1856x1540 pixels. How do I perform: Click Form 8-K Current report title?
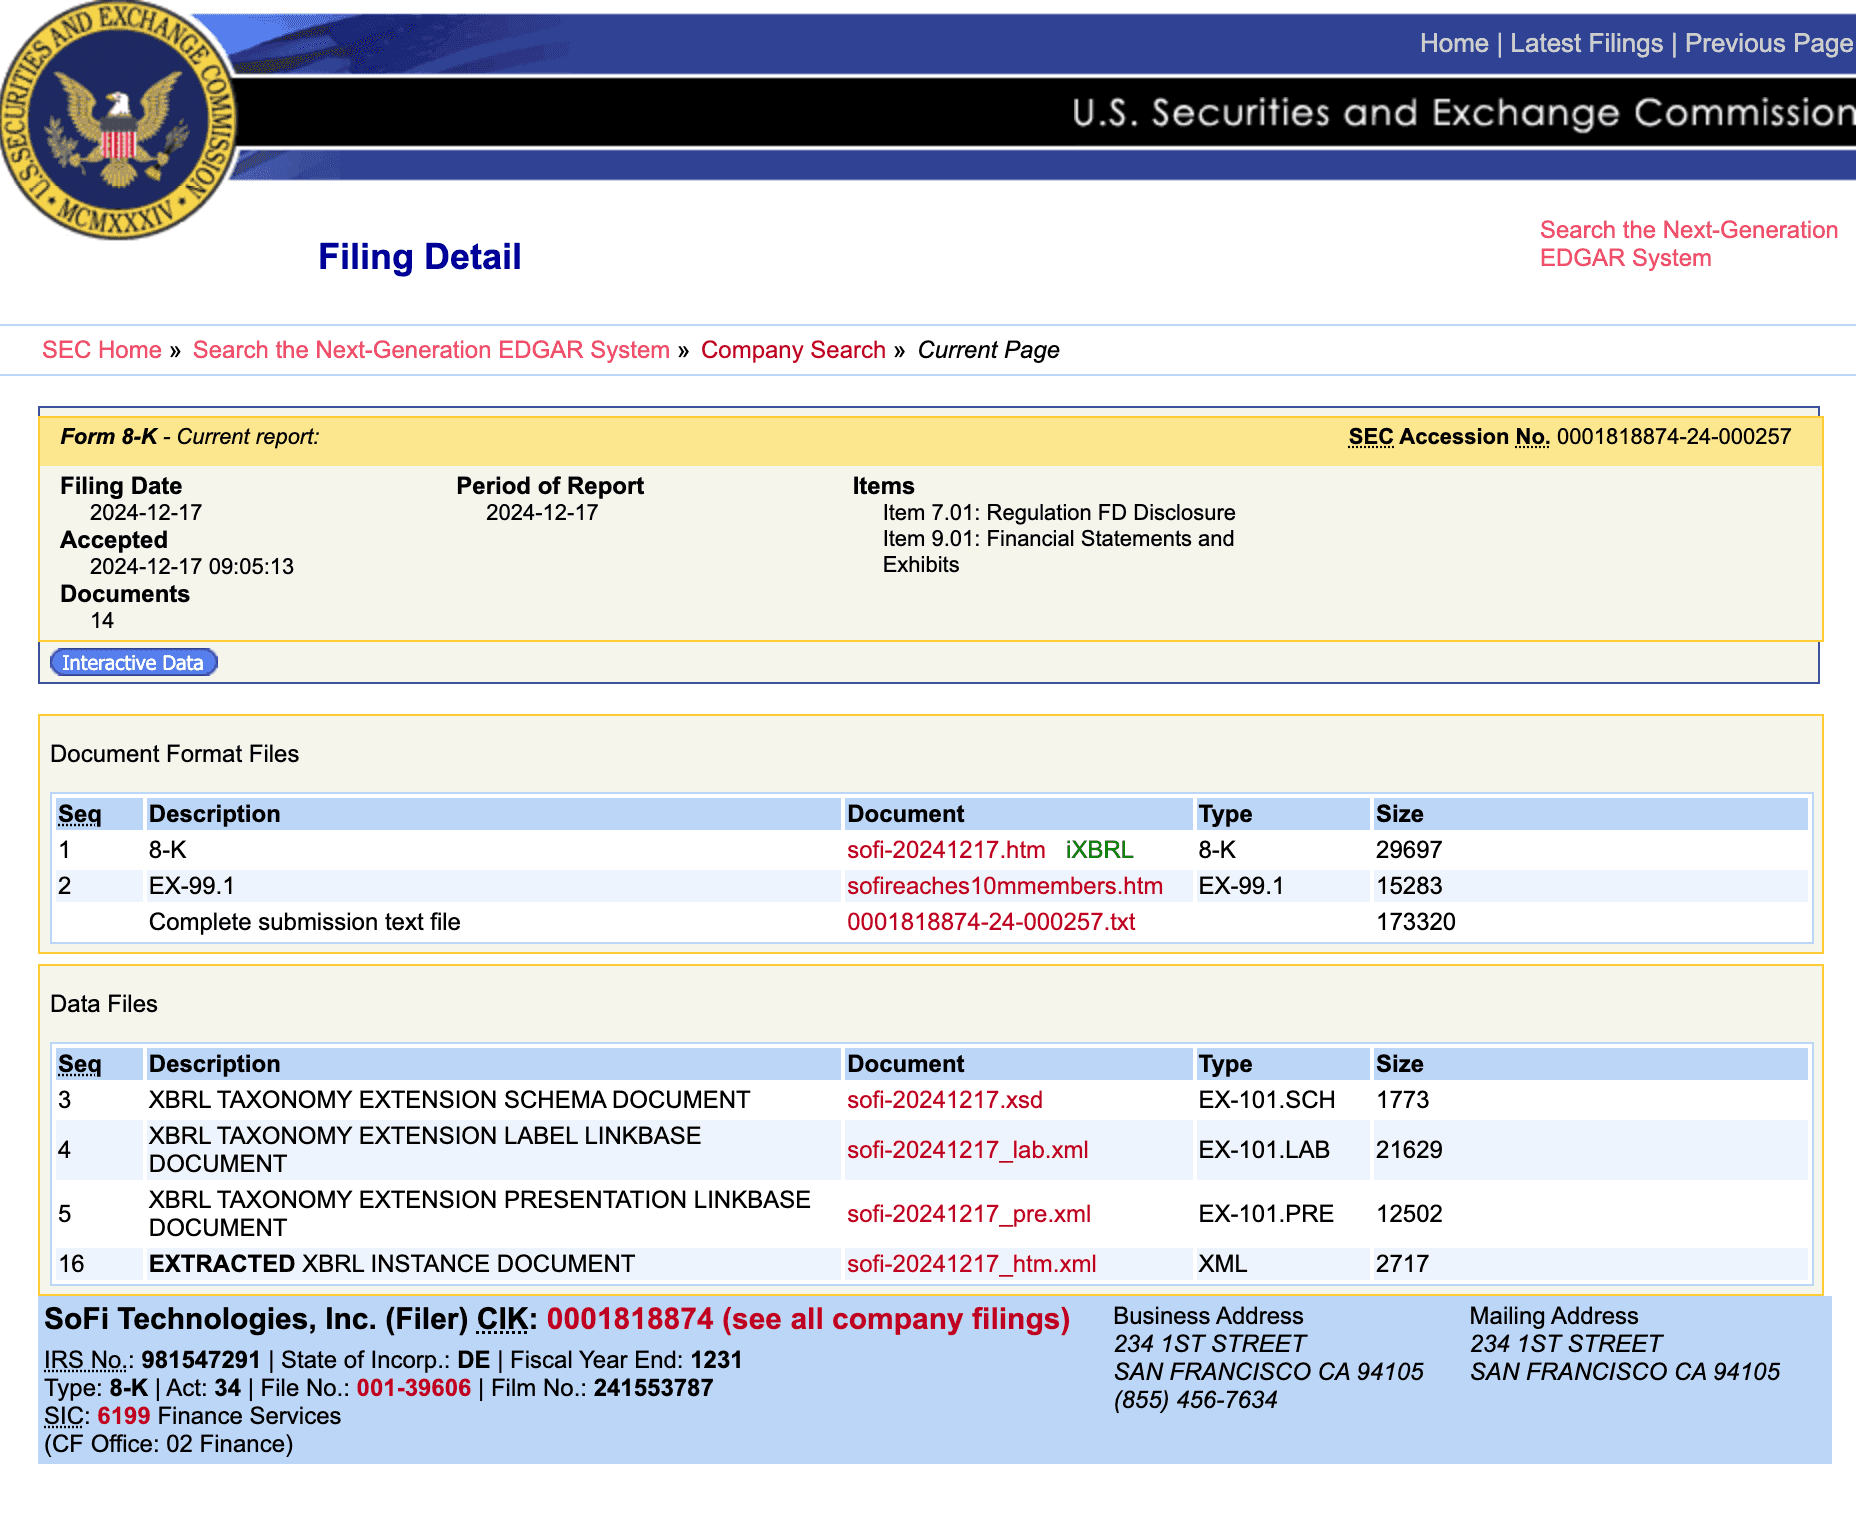(190, 437)
